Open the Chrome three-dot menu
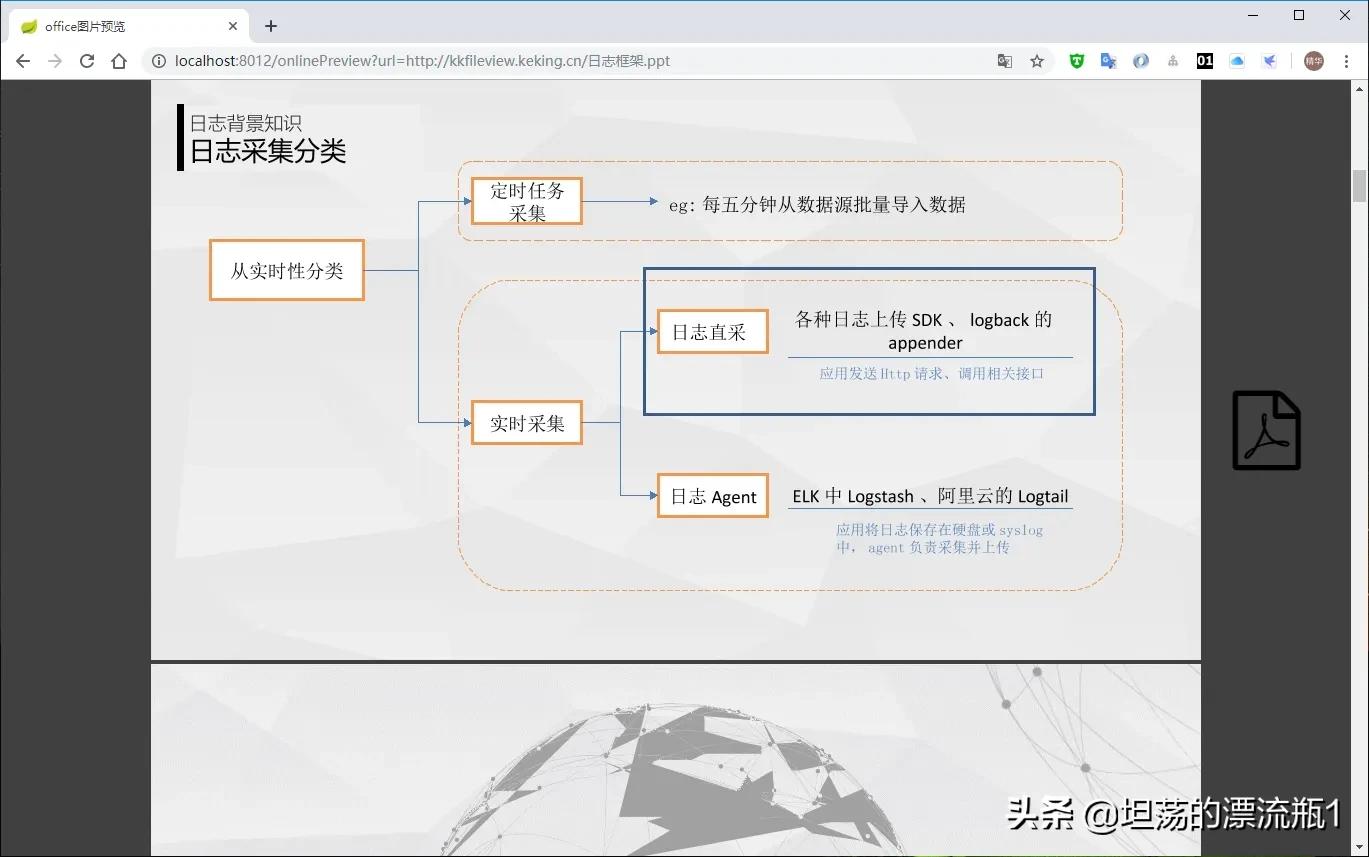The width and height of the screenshot is (1369, 857). pos(1345,61)
